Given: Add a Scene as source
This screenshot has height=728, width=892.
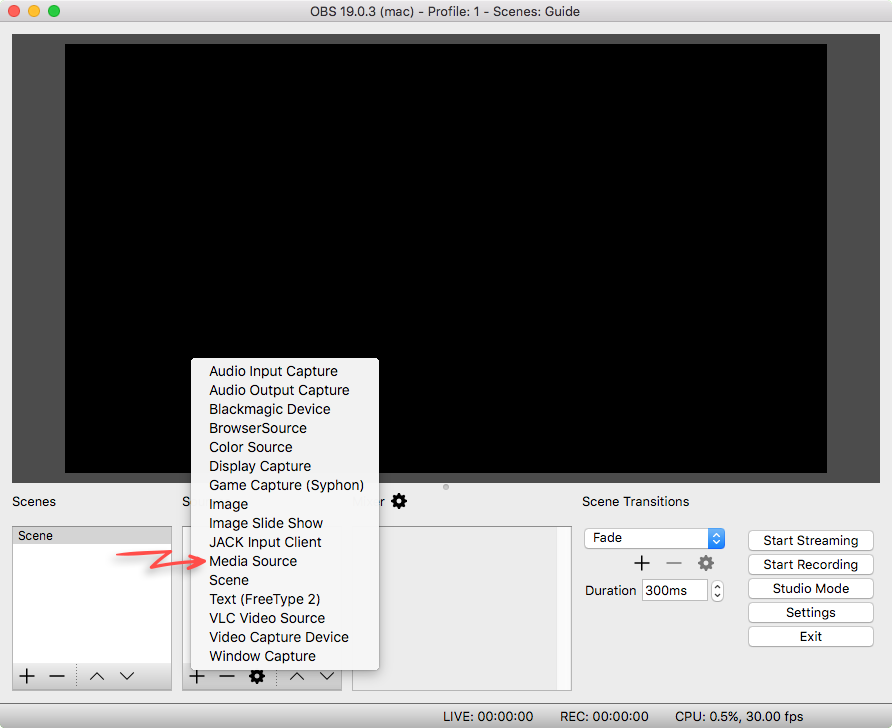Looking at the screenshot, I should click(x=285, y=580).
